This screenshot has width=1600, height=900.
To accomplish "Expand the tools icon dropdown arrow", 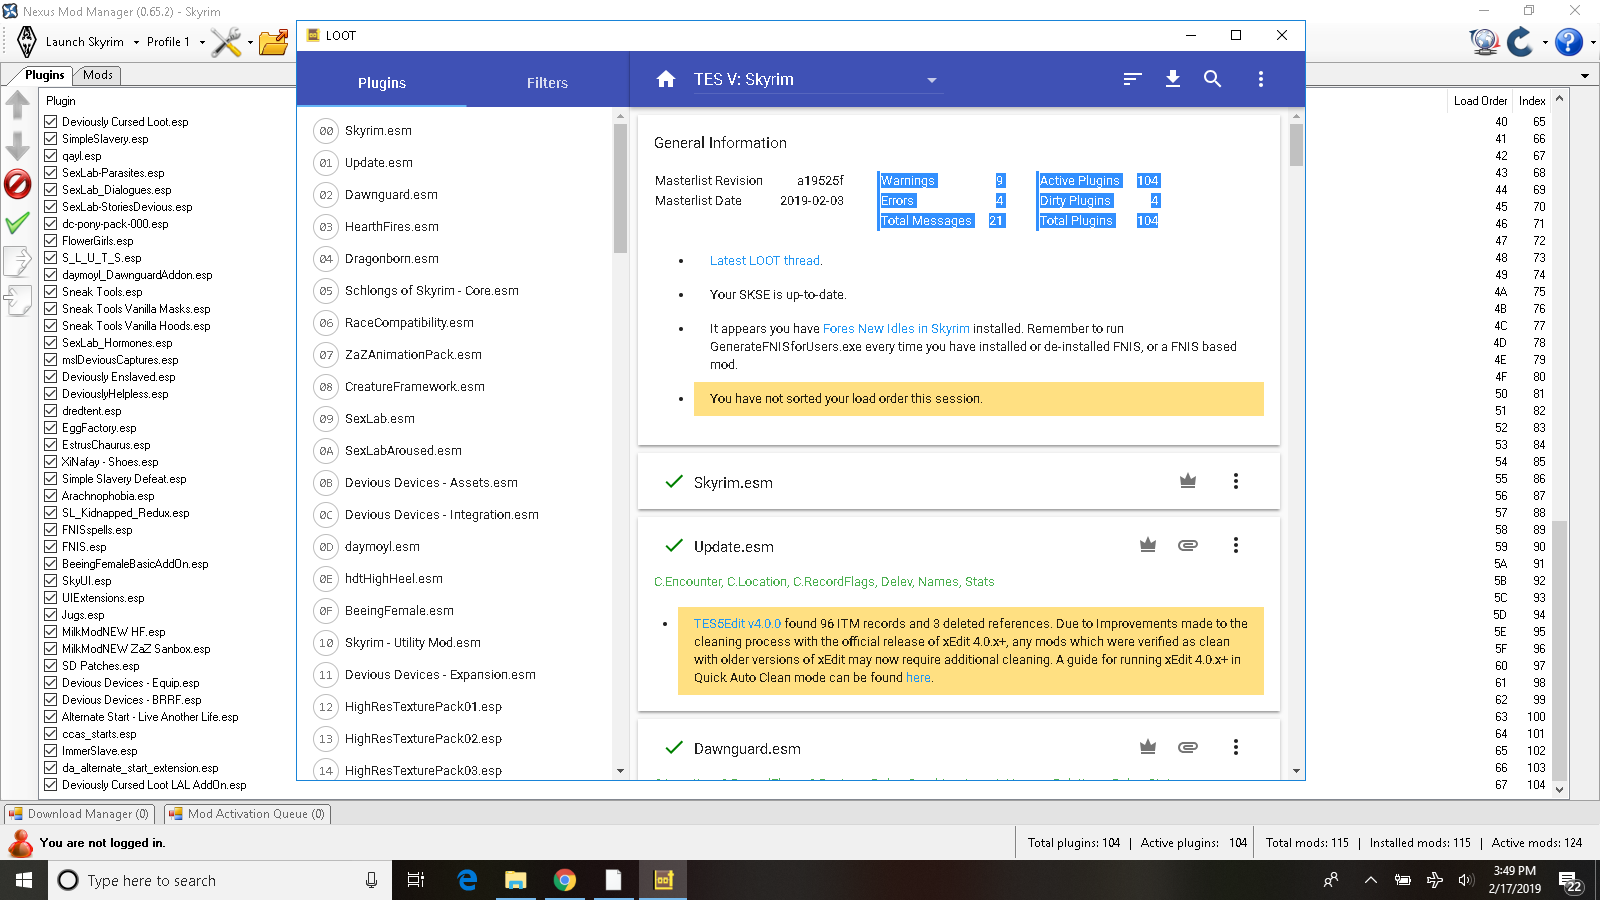I will pyautogui.click(x=250, y=43).
